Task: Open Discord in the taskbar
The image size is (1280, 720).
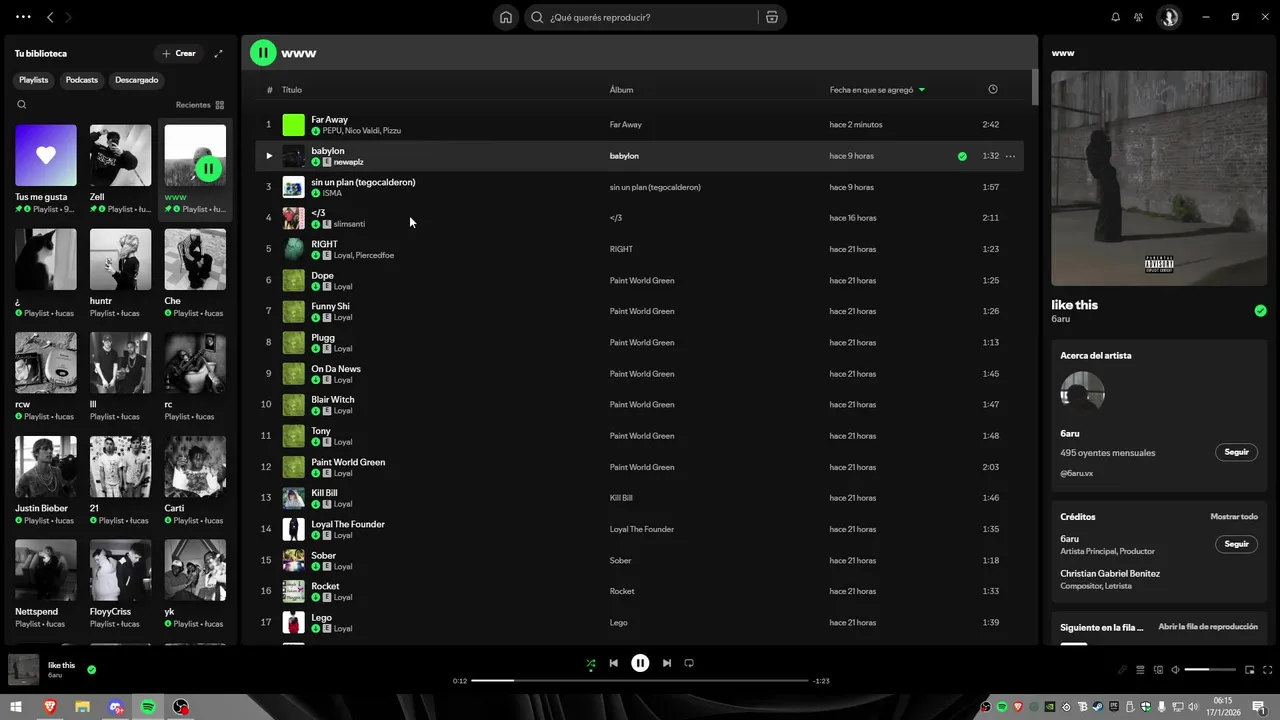Action: click(117, 707)
